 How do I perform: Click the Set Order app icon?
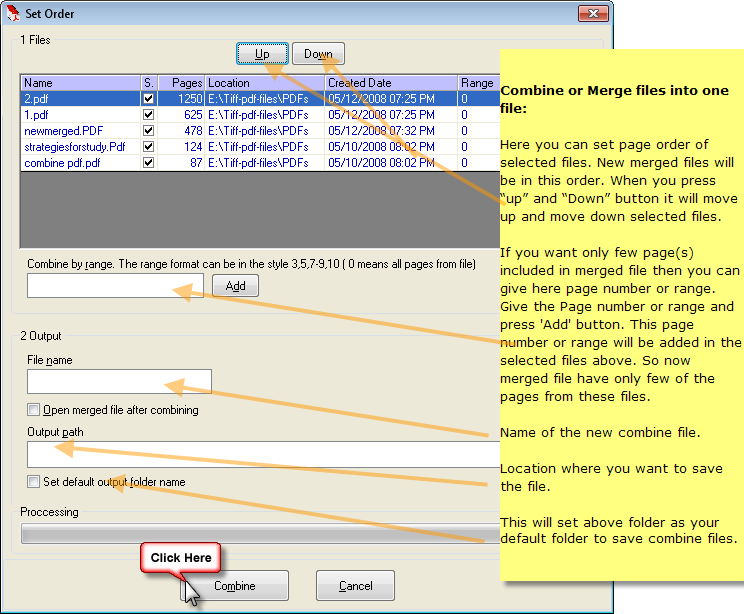(x=13, y=13)
